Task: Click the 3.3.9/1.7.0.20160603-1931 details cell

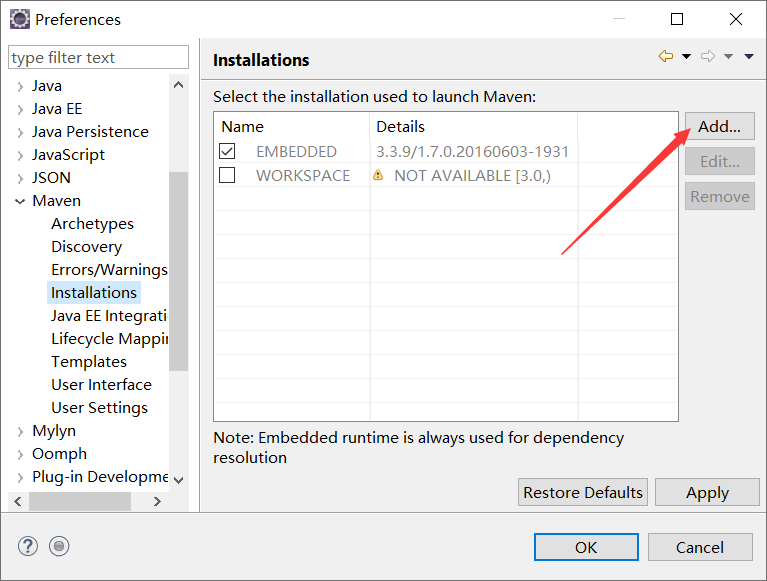Action: point(473,152)
